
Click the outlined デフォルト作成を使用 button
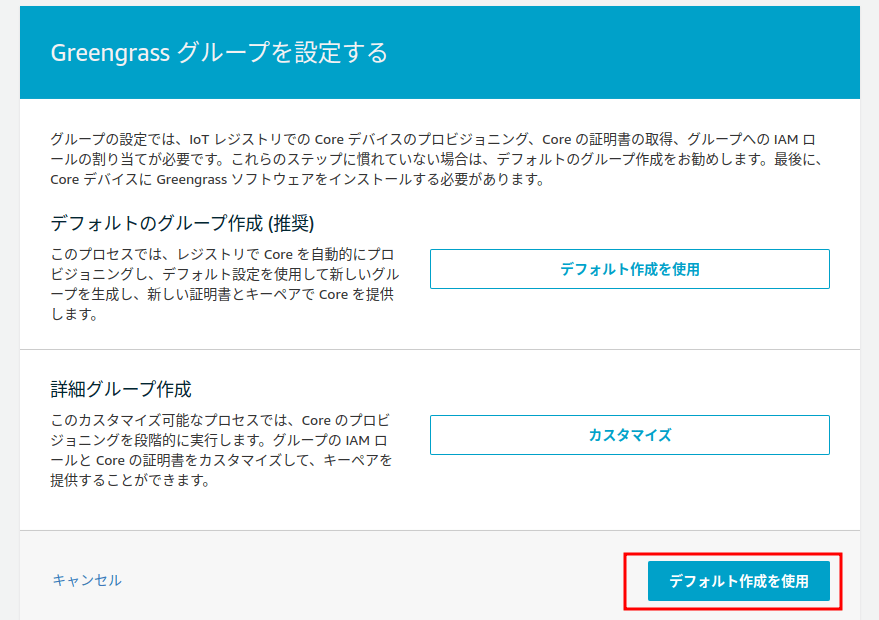click(630, 269)
